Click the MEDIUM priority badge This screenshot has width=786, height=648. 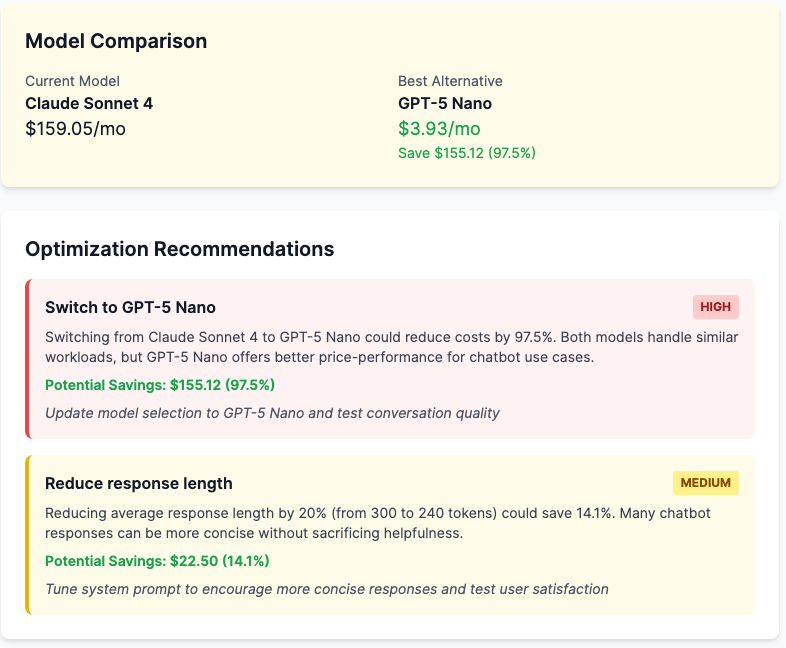(x=705, y=483)
